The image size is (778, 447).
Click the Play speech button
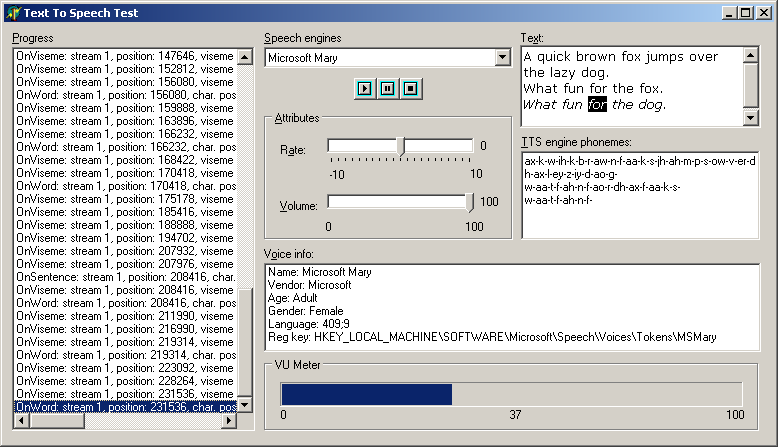click(364, 89)
